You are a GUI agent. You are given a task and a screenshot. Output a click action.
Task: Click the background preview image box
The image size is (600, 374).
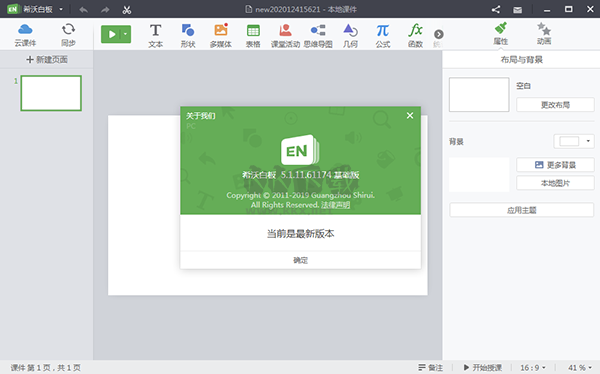click(x=479, y=175)
